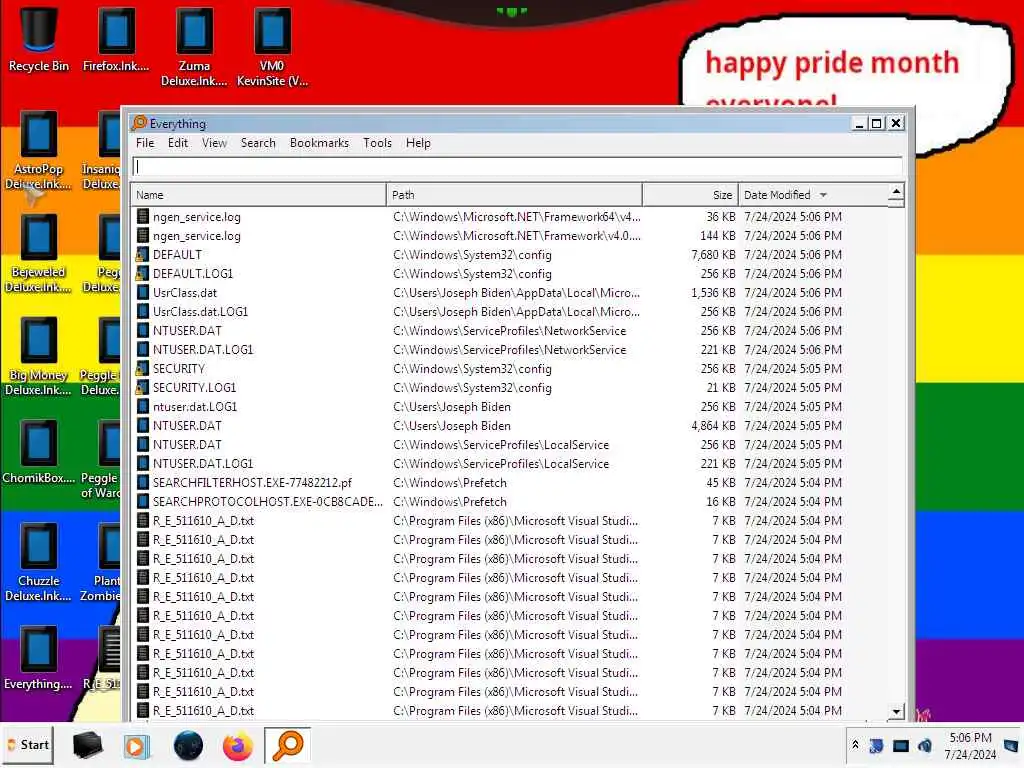The width and height of the screenshot is (1024, 768).
Task: Open the View menu
Action: click(214, 143)
